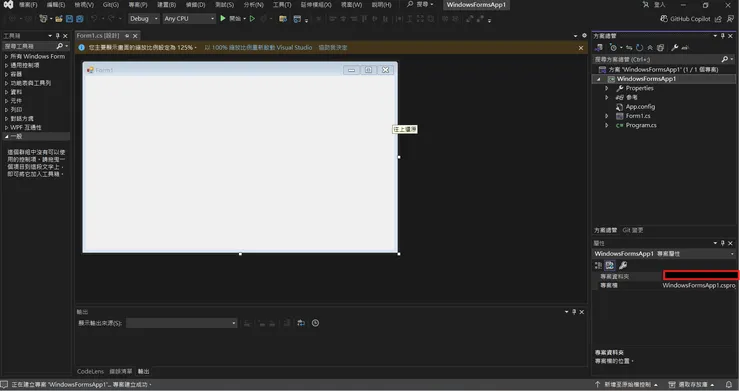Click Solution Explorer show all files icon
The image size is (740, 391).
(660, 47)
